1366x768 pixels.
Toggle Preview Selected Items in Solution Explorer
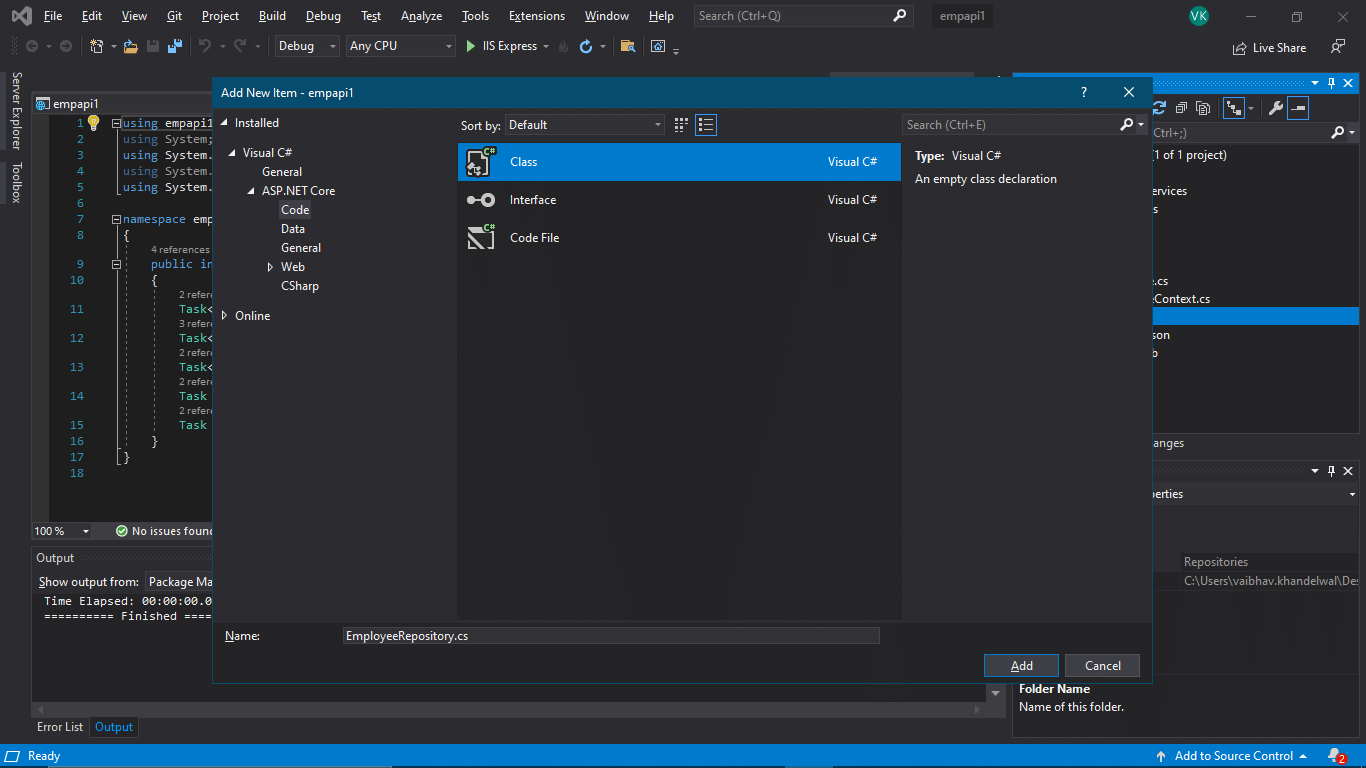[x=1298, y=108]
